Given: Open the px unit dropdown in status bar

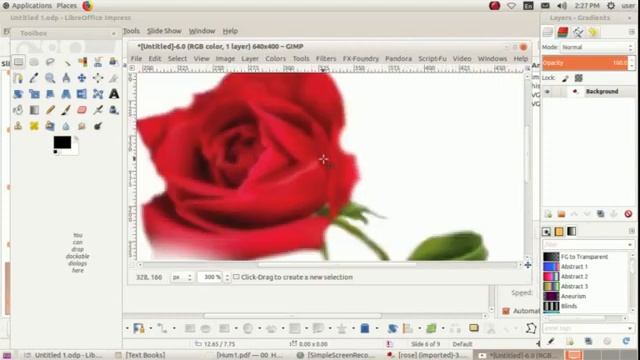Looking at the screenshot, I should (181, 277).
